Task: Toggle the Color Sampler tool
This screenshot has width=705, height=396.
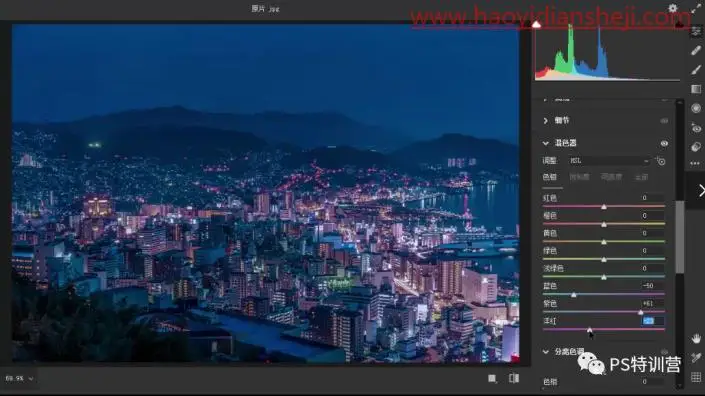Action: click(x=696, y=358)
